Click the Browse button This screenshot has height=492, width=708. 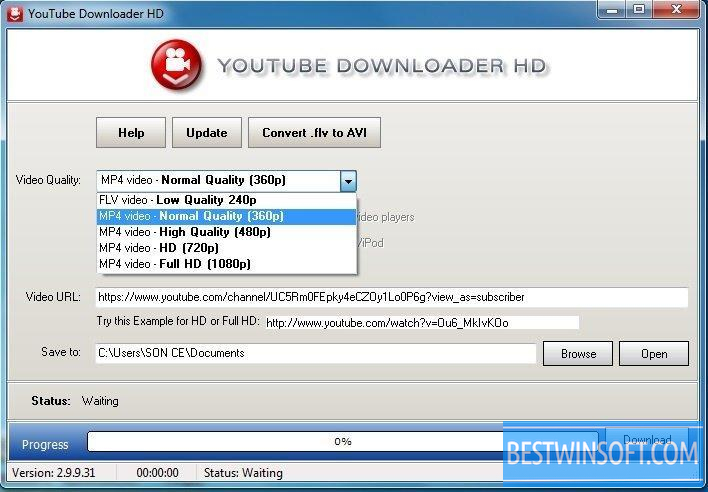pyautogui.click(x=578, y=353)
